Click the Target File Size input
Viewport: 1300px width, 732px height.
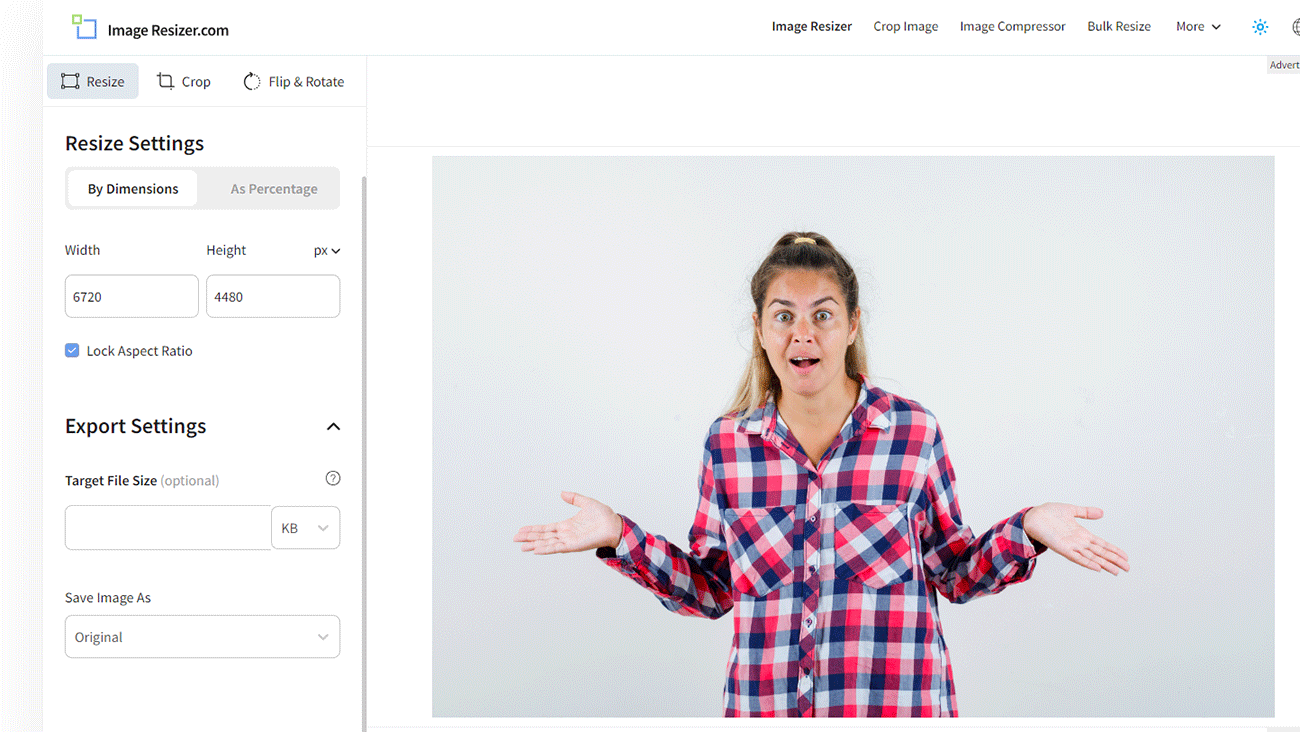[168, 528]
